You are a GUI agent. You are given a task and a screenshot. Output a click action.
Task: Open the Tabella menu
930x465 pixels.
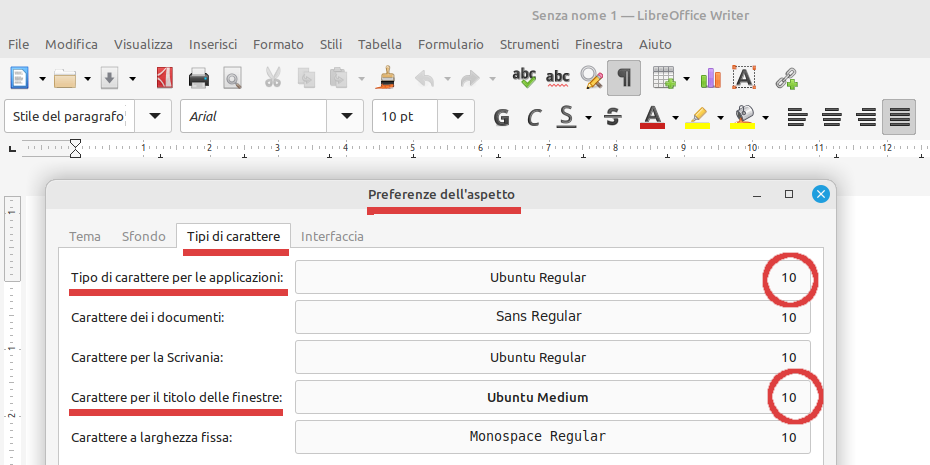point(380,44)
